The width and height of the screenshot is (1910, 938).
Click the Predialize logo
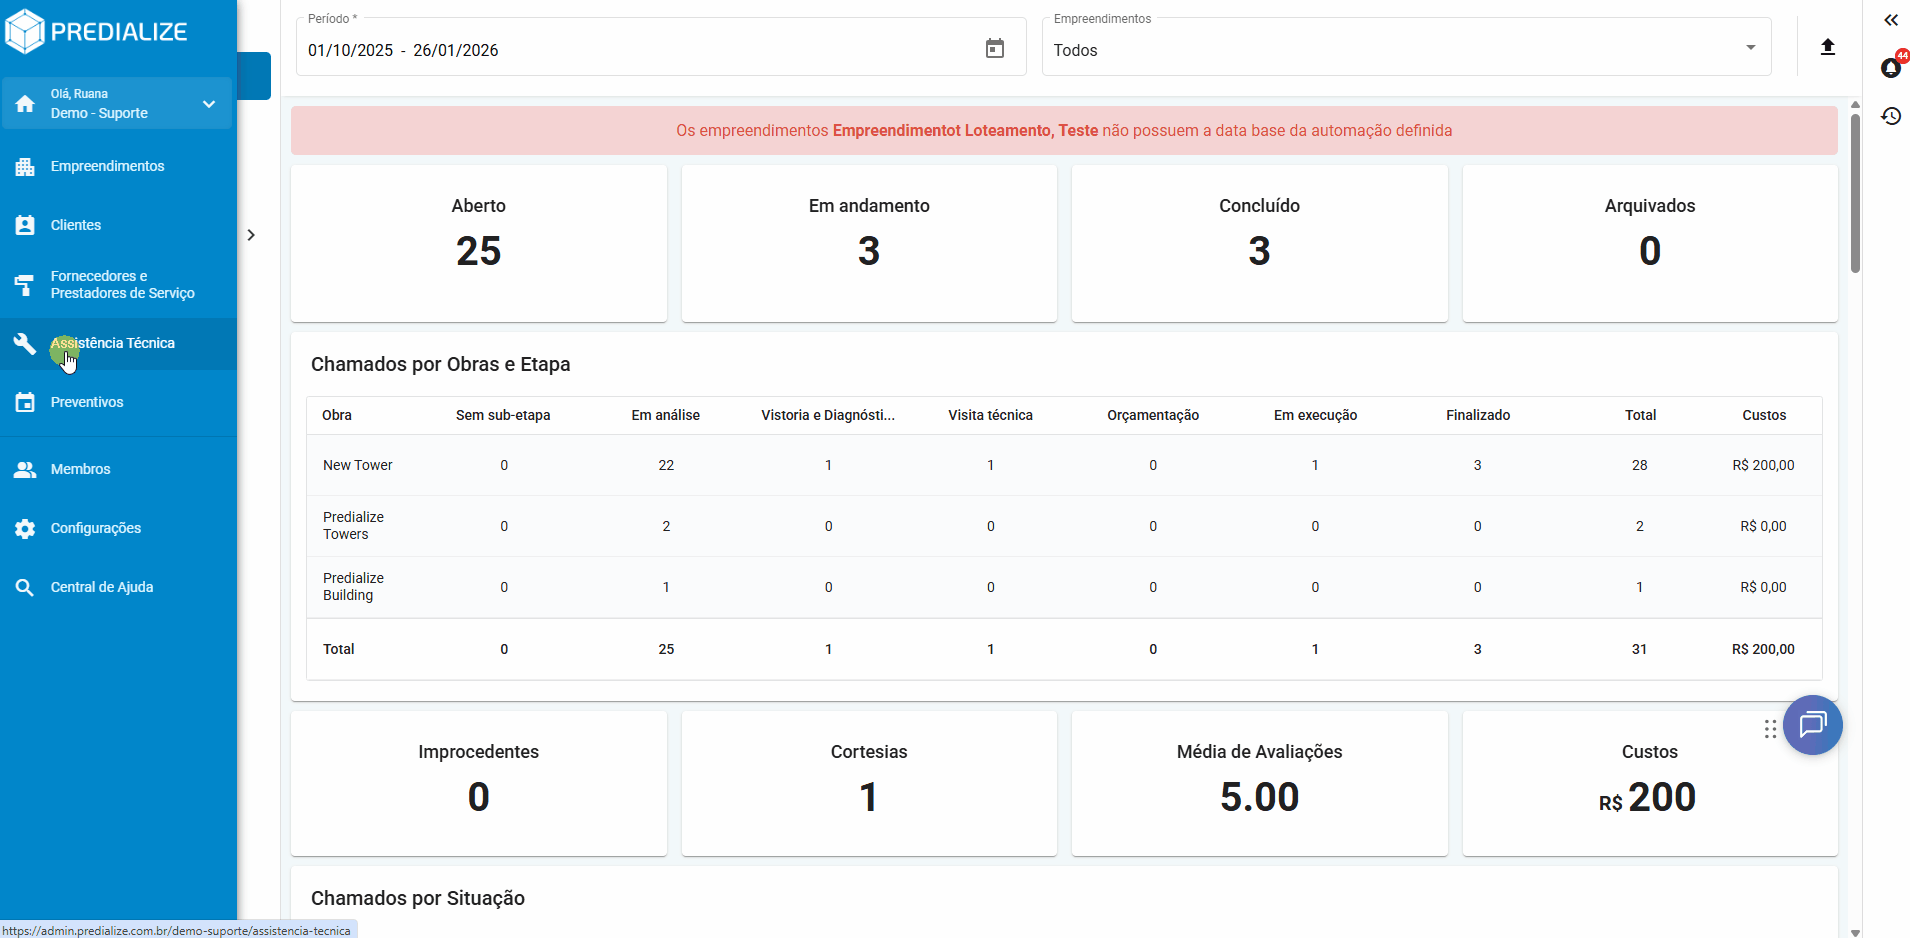point(97,31)
